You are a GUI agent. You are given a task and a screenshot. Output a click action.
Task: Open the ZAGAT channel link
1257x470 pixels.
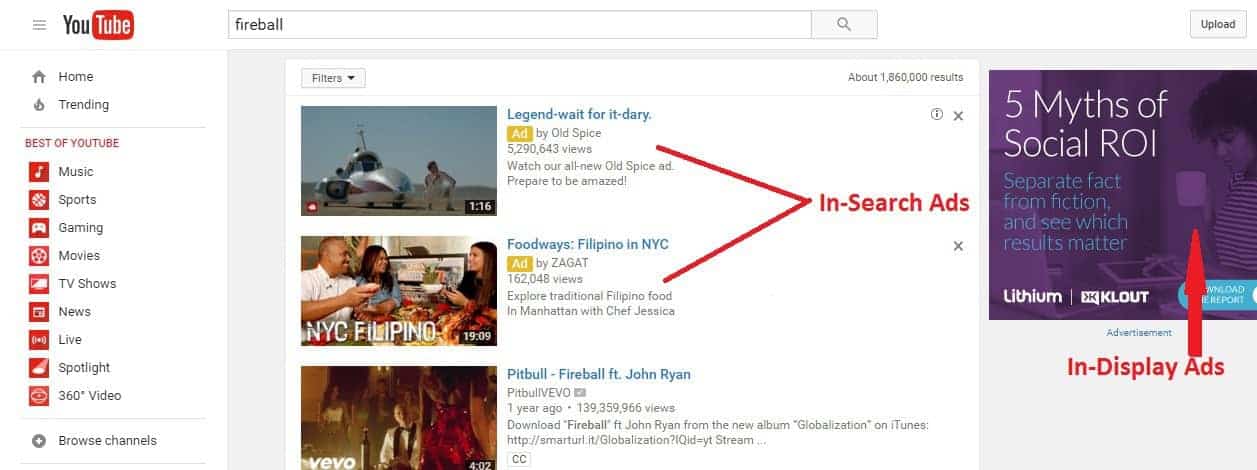(569, 263)
